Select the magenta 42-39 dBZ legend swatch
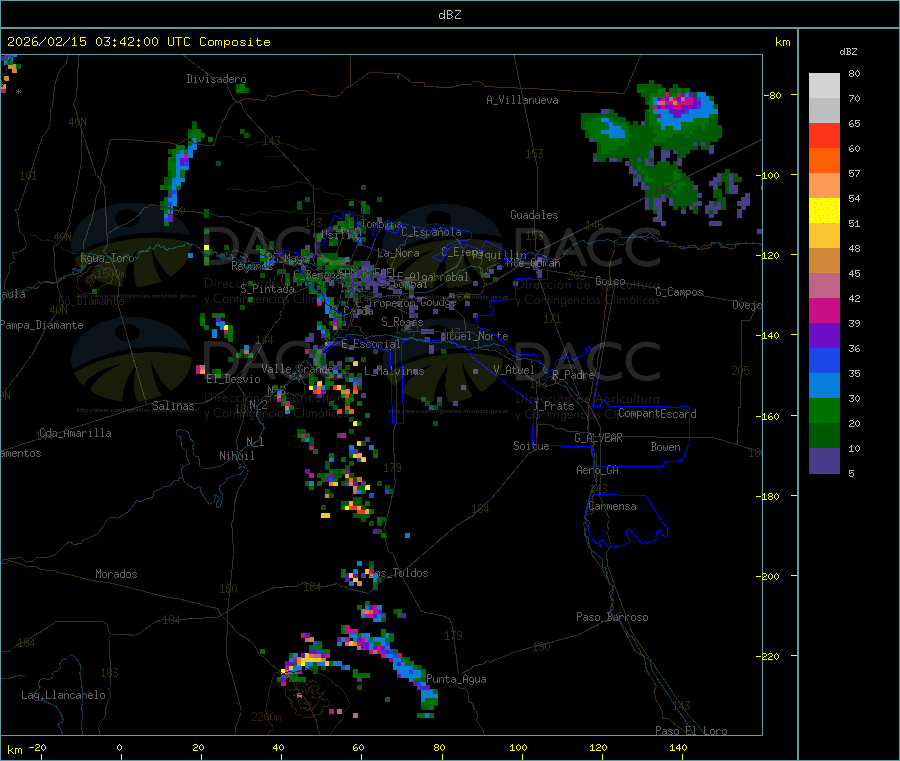Viewport: 900px width, 761px height. (x=824, y=310)
